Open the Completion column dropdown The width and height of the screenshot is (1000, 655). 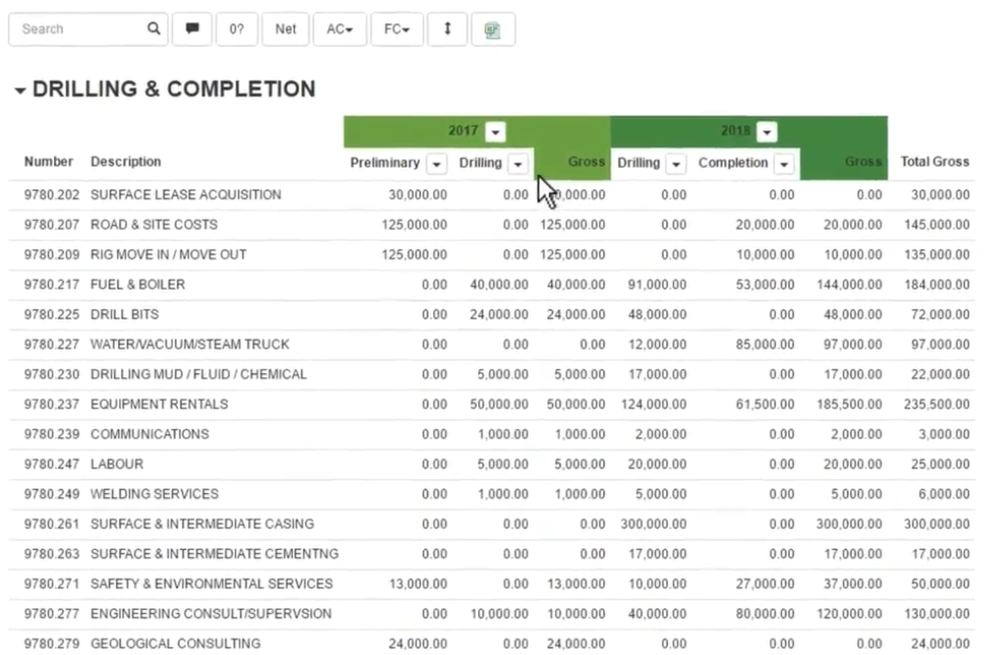(784, 164)
